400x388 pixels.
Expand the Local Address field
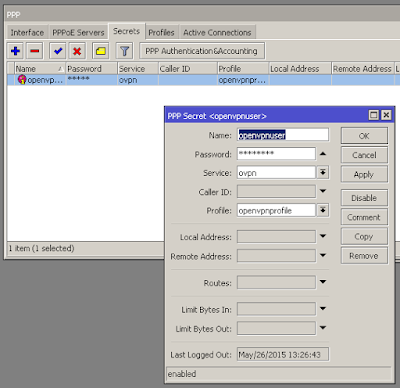[x=323, y=236]
